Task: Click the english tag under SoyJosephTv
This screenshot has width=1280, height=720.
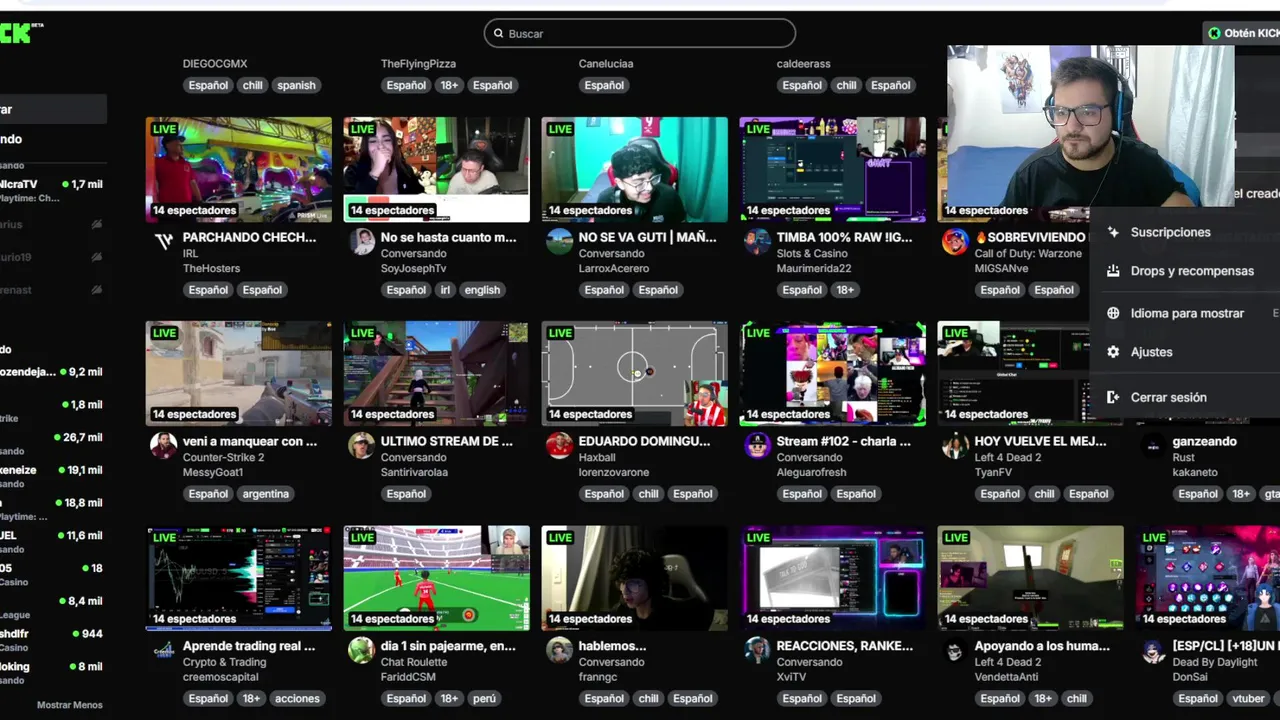Action: (x=482, y=290)
